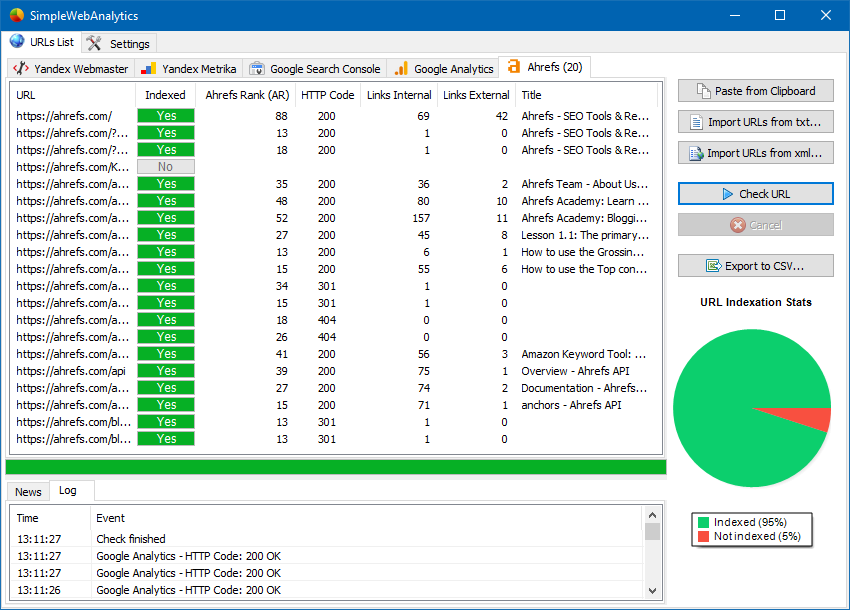The width and height of the screenshot is (850, 610).
Task: Start the Check URL action
Action: [755, 194]
